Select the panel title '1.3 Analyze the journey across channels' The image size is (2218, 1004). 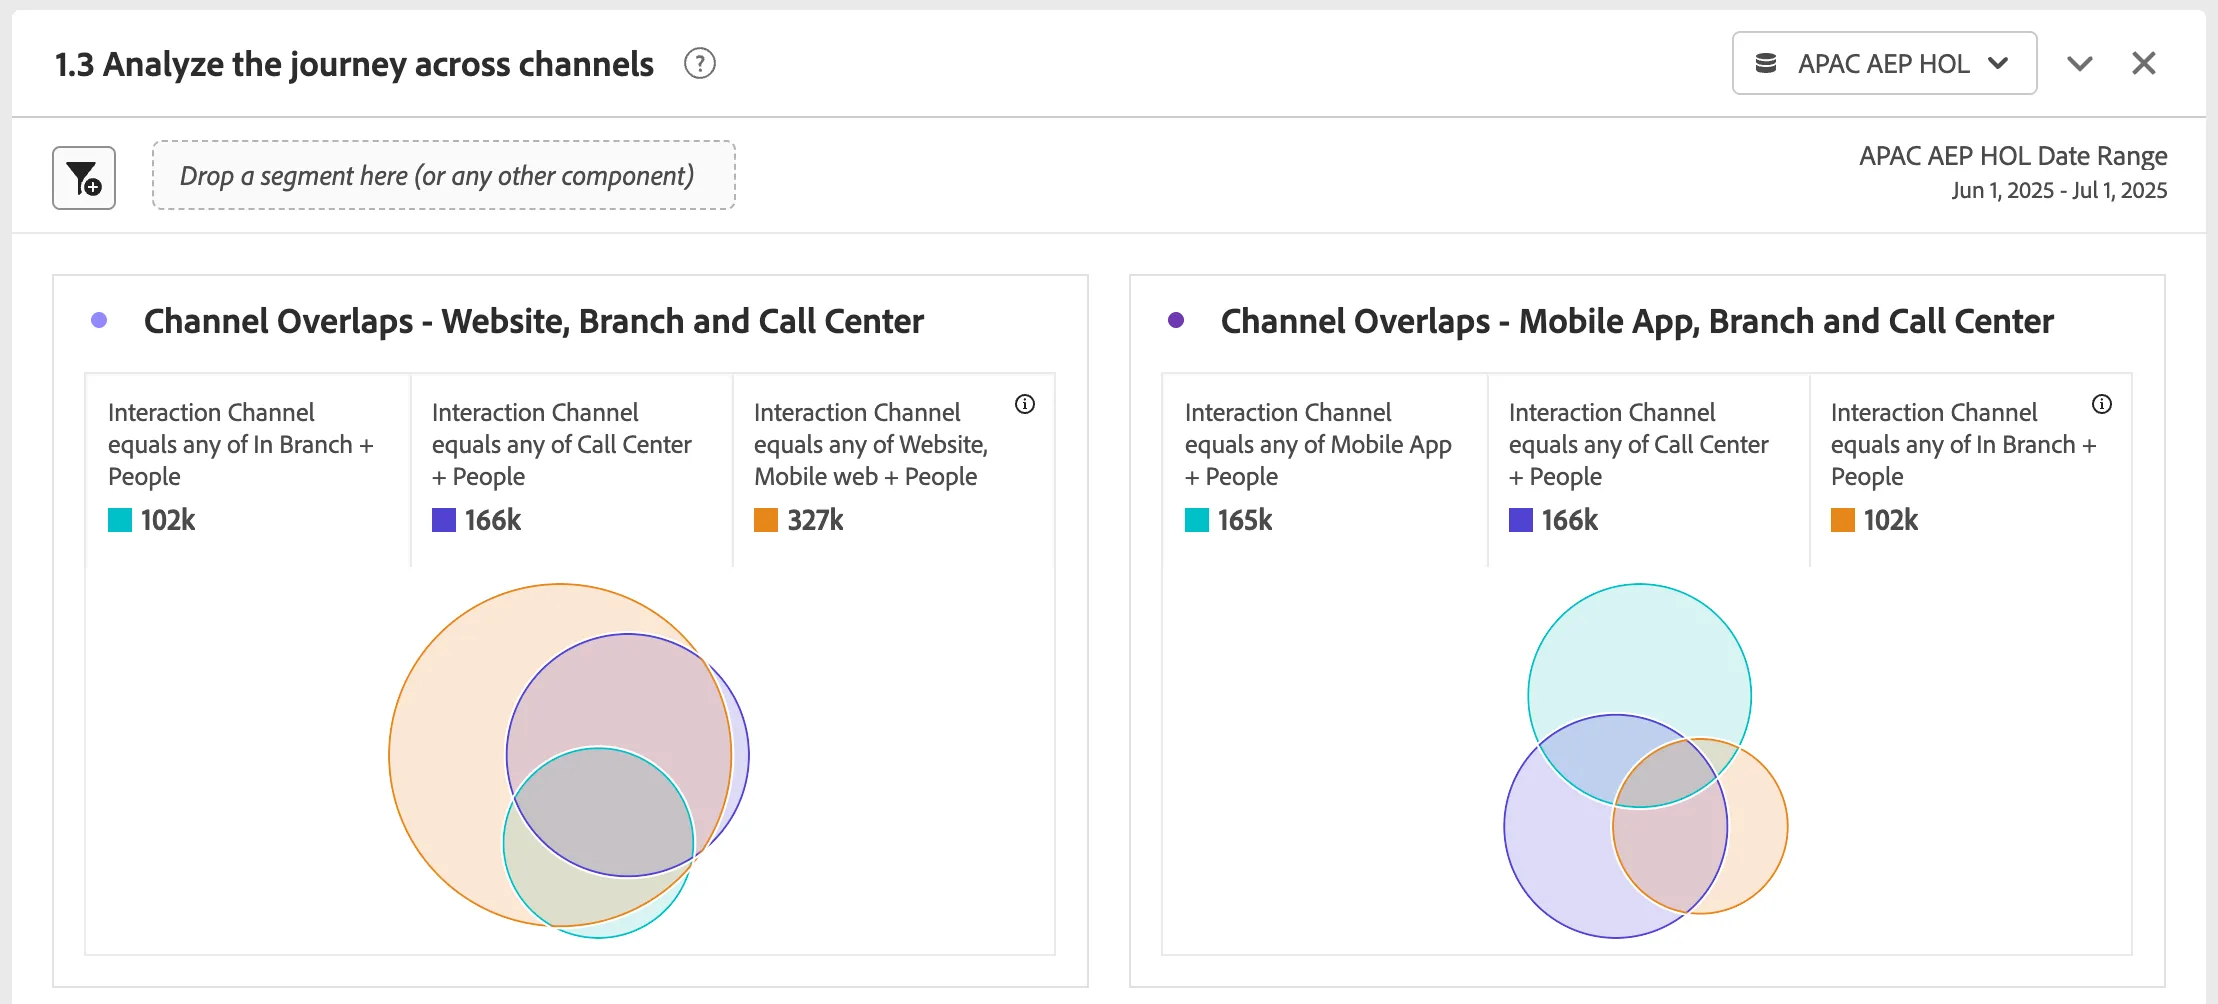coord(354,64)
